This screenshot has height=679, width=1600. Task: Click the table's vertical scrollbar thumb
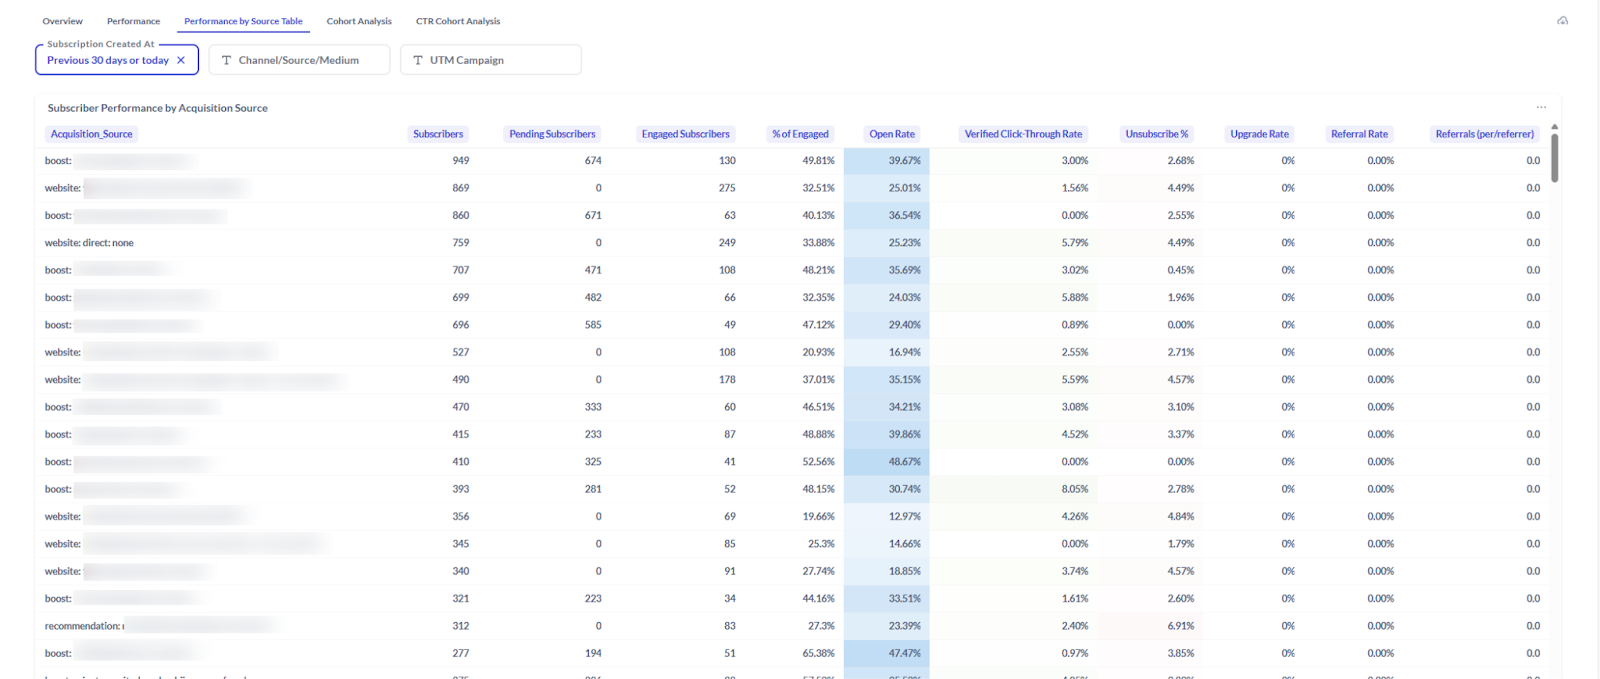coord(1554,158)
